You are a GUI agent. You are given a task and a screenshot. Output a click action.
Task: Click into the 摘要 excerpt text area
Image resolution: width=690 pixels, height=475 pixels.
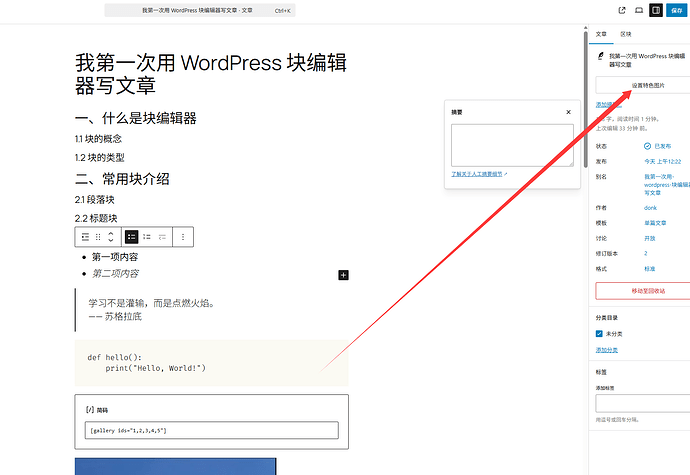(512, 145)
